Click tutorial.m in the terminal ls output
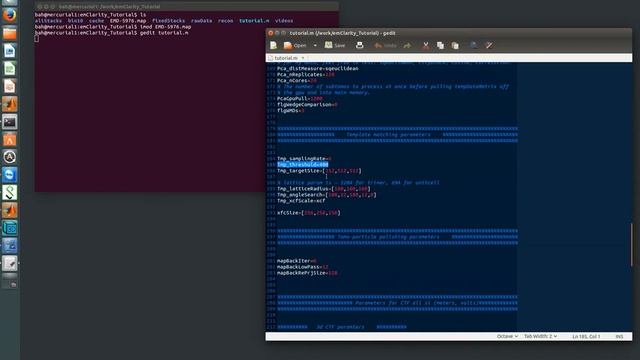This screenshot has height=360, width=640. tap(254, 21)
